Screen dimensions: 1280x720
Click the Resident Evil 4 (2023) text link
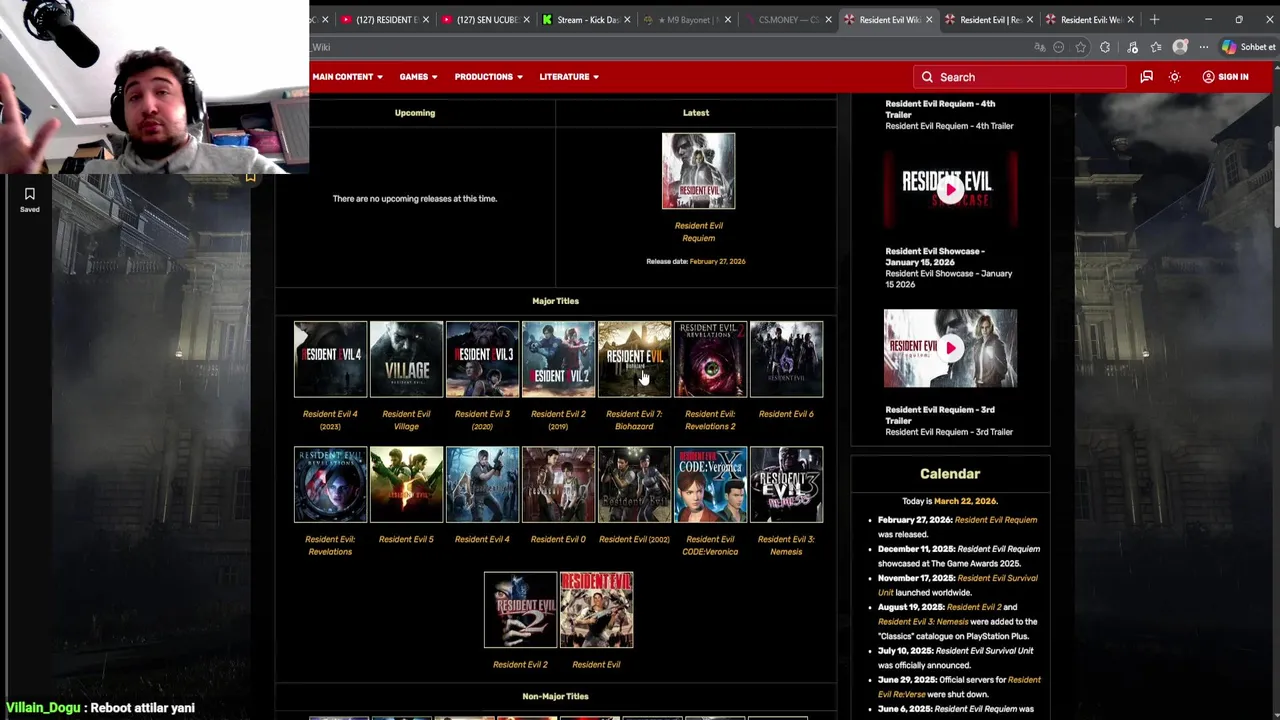330,420
